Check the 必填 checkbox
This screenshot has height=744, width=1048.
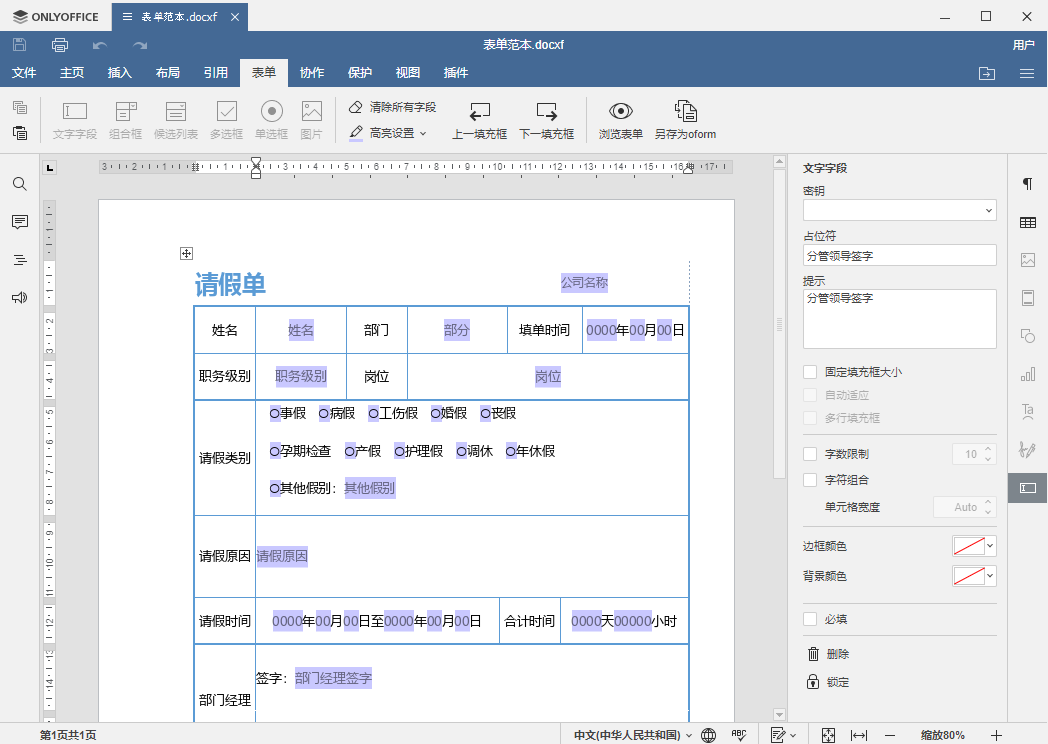click(x=810, y=619)
